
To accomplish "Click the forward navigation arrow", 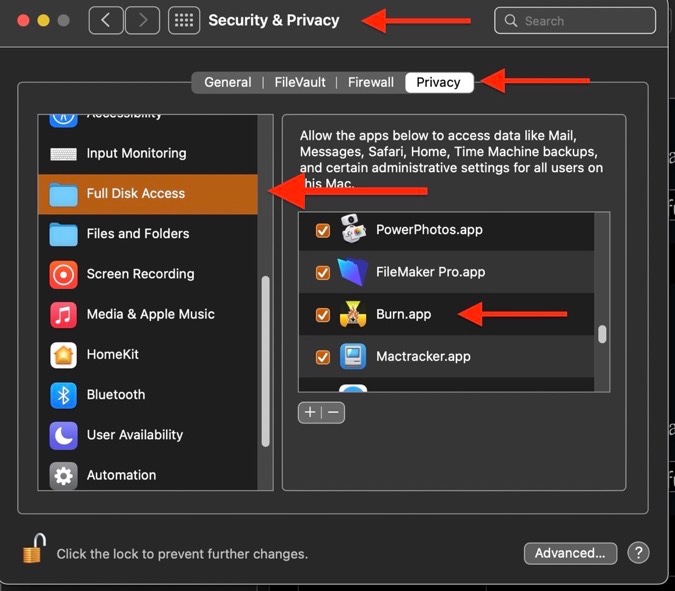I will 142,20.
